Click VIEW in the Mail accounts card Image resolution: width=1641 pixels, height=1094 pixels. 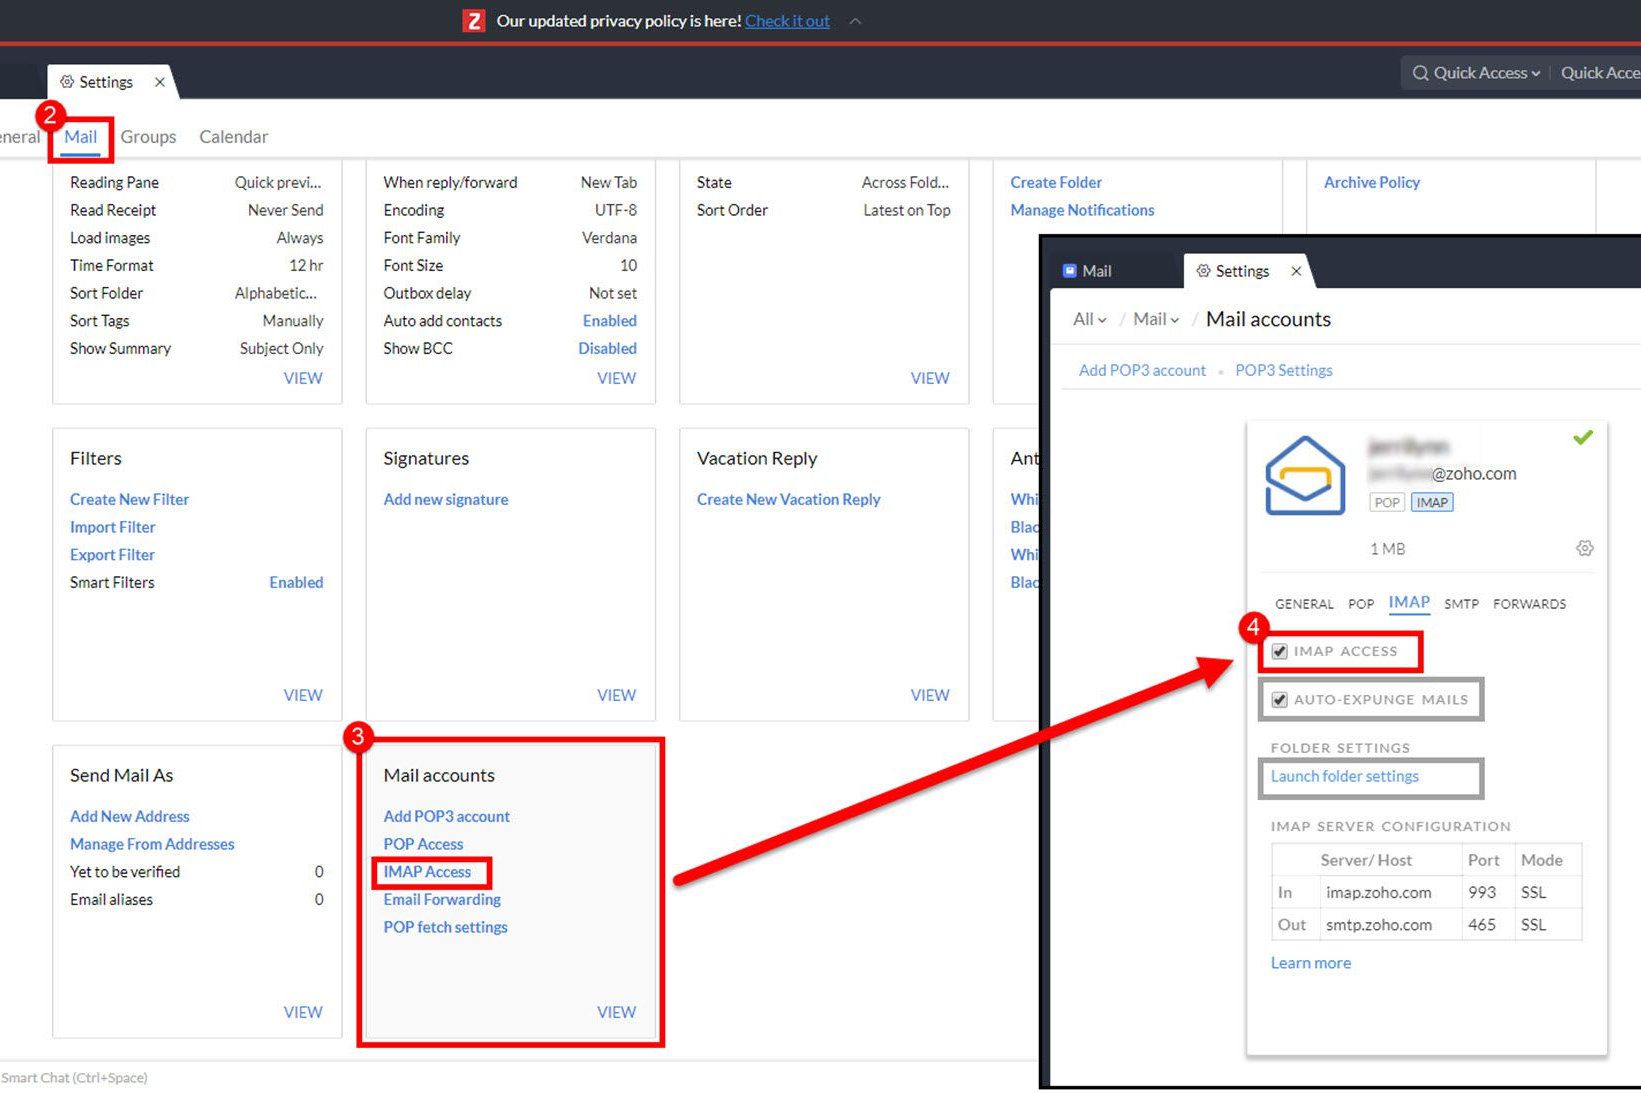coord(616,1012)
